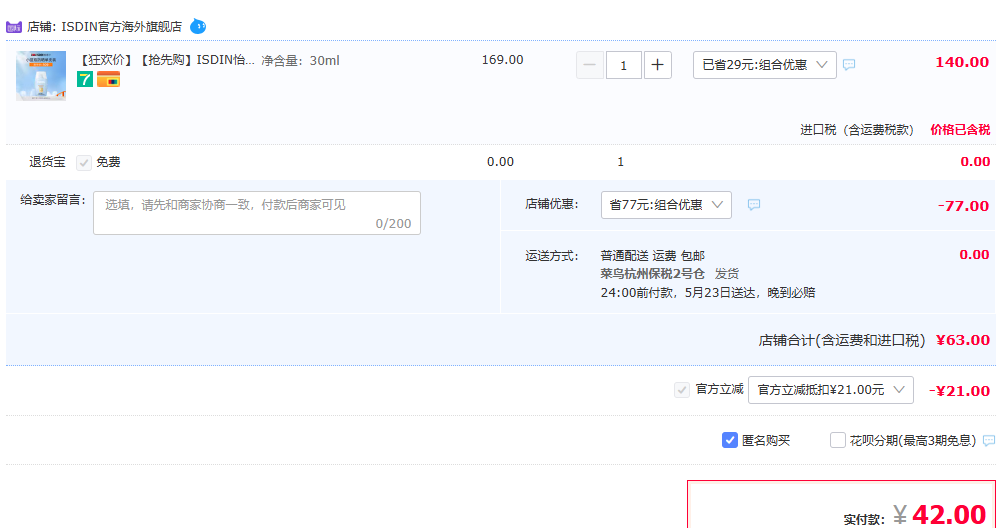Click the final payment amount ¥42.00
999x528 pixels.
point(940,514)
